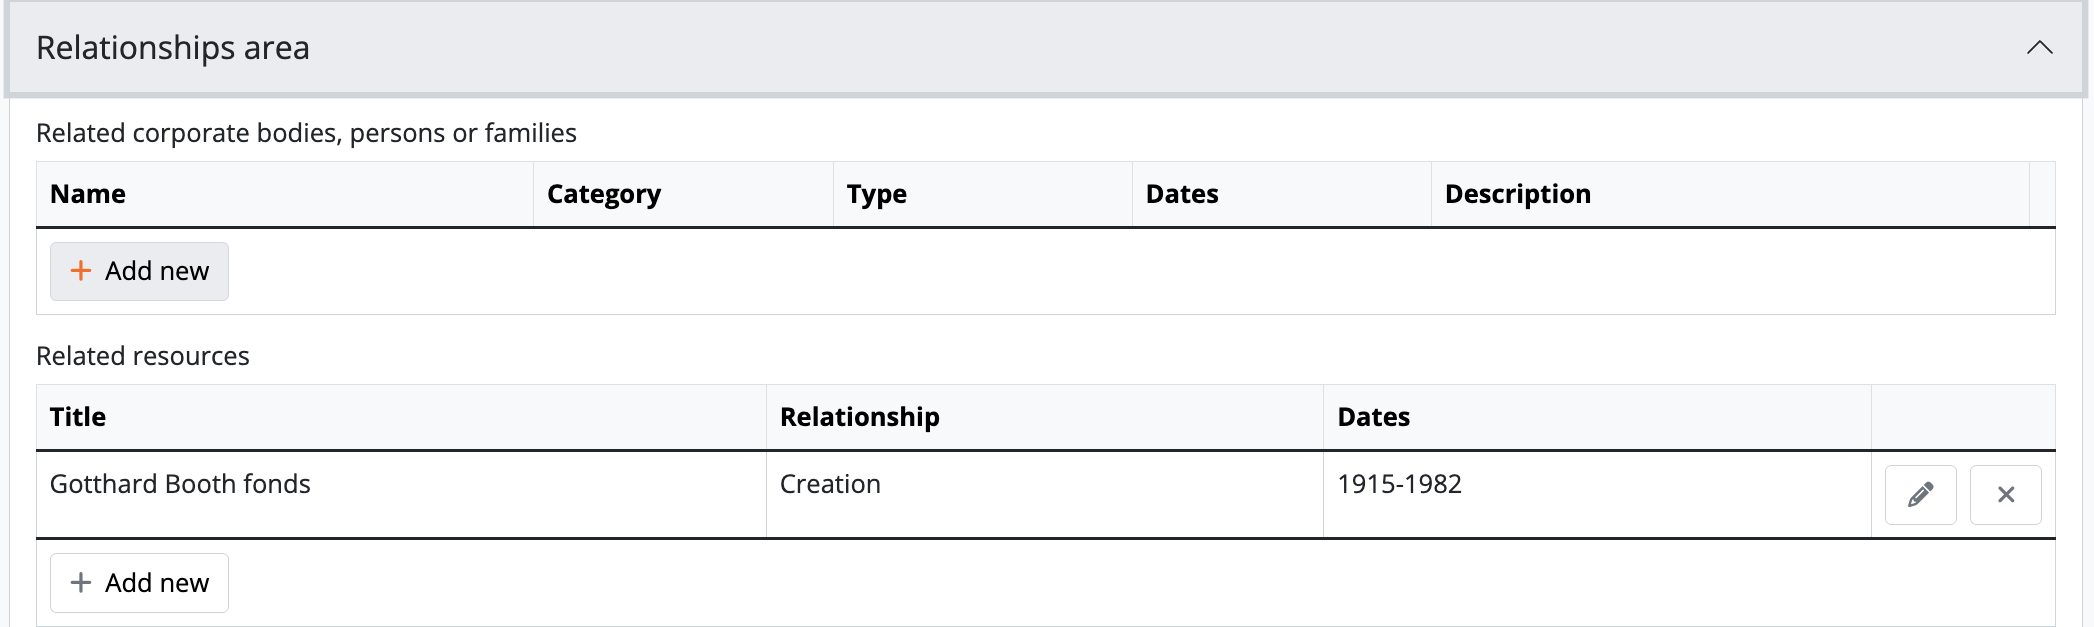Click the Related resources section label
The height and width of the screenshot is (627, 2094).
[x=143, y=356]
